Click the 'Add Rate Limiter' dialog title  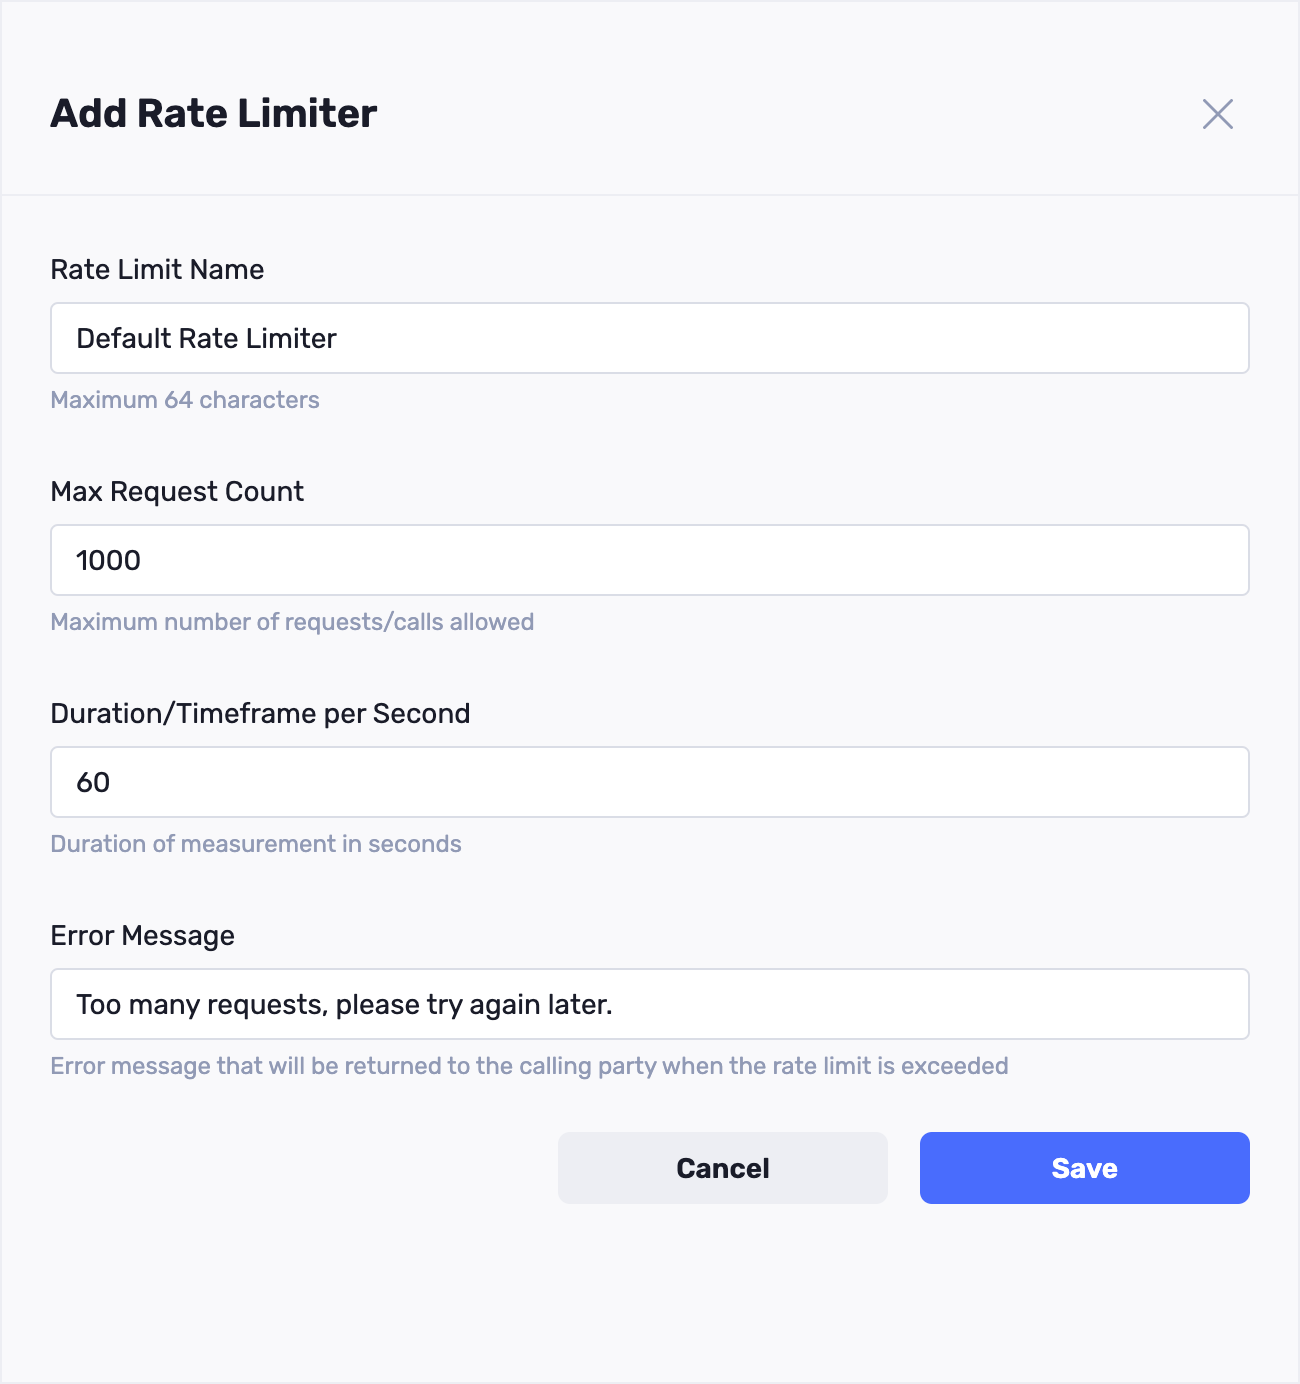coord(213,114)
